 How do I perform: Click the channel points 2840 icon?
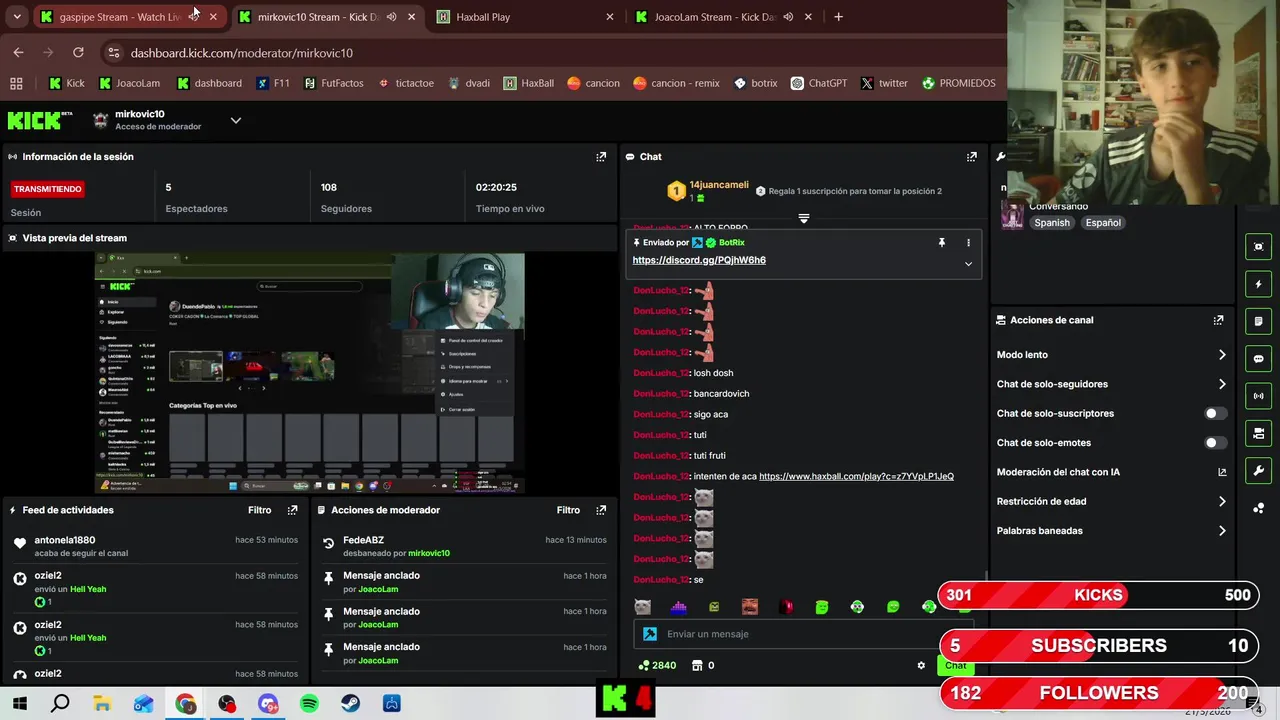click(x=643, y=665)
